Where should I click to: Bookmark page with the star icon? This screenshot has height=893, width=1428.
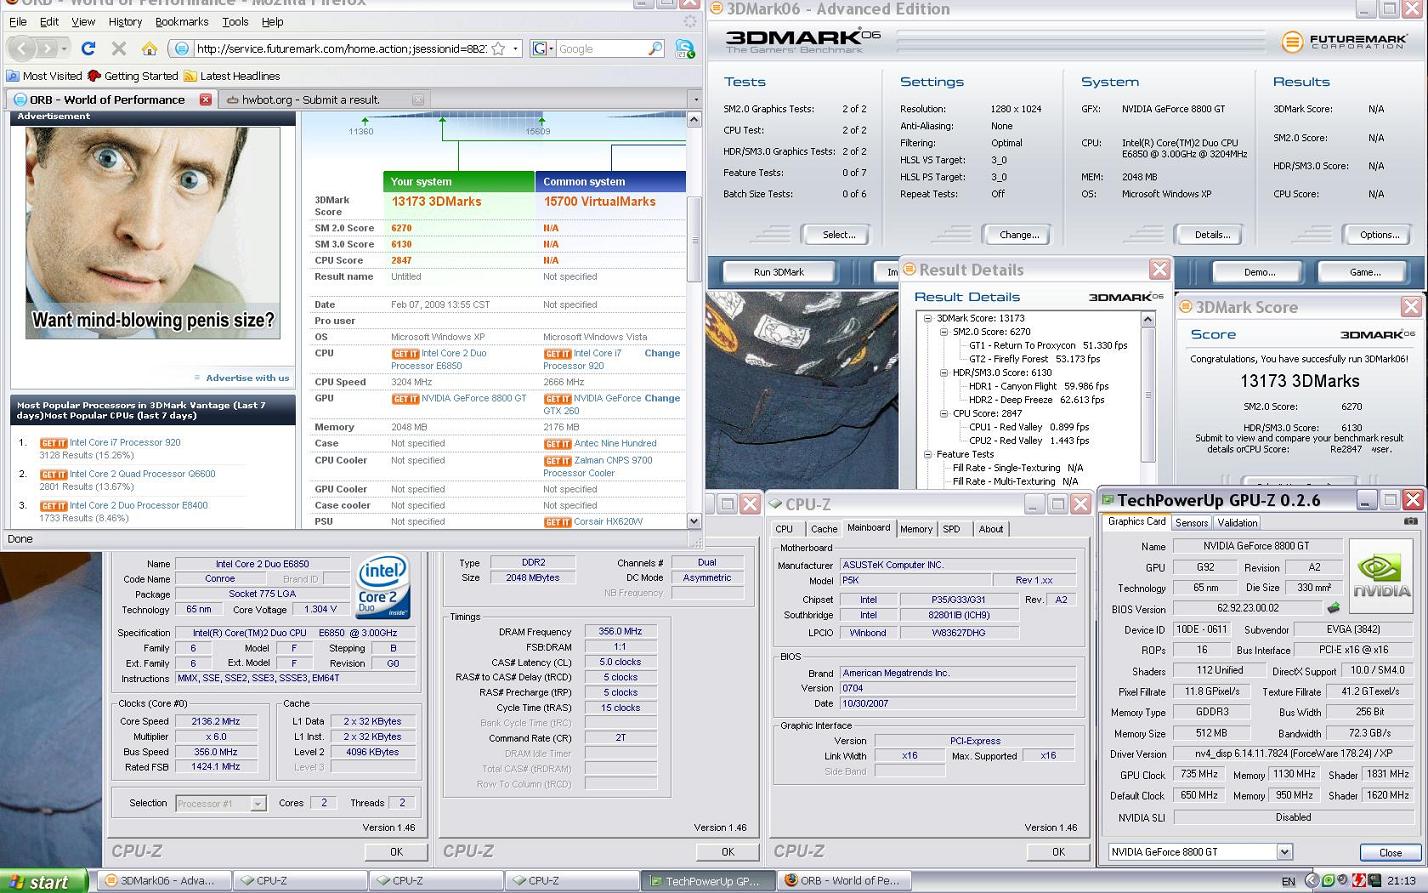[498, 48]
